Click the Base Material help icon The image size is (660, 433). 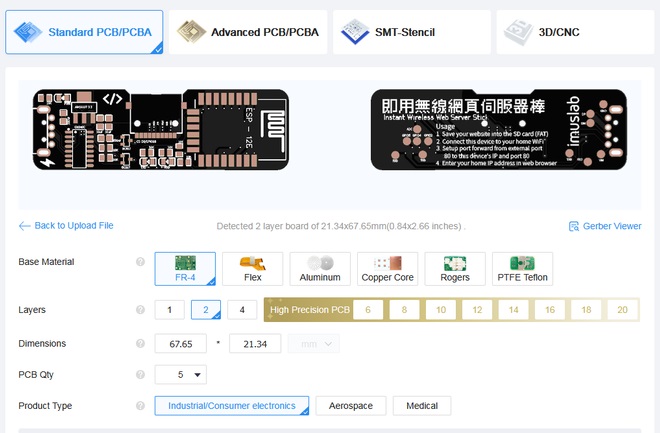[x=140, y=262]
